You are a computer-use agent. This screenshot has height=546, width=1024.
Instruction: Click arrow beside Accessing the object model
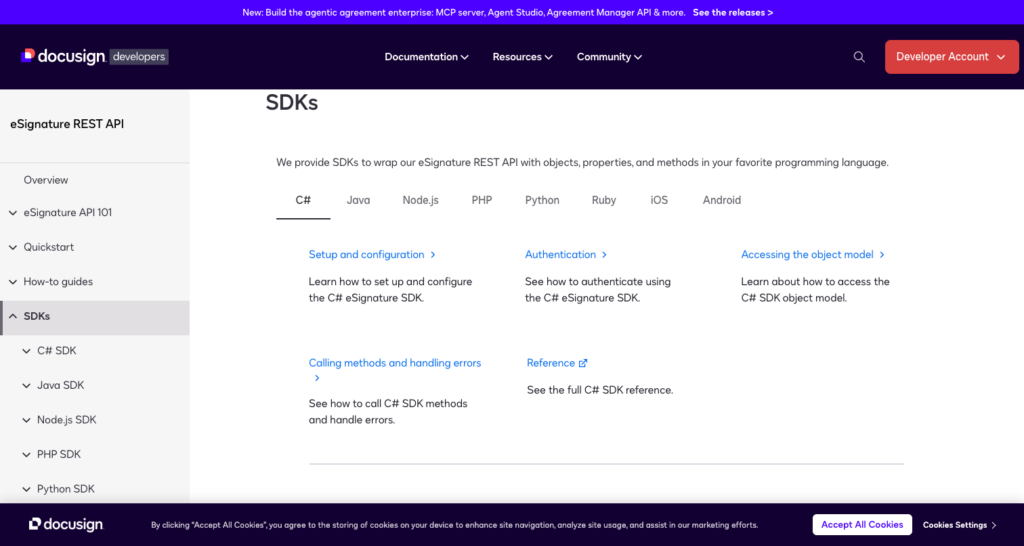pyautogui.click(x=882, y=255)
